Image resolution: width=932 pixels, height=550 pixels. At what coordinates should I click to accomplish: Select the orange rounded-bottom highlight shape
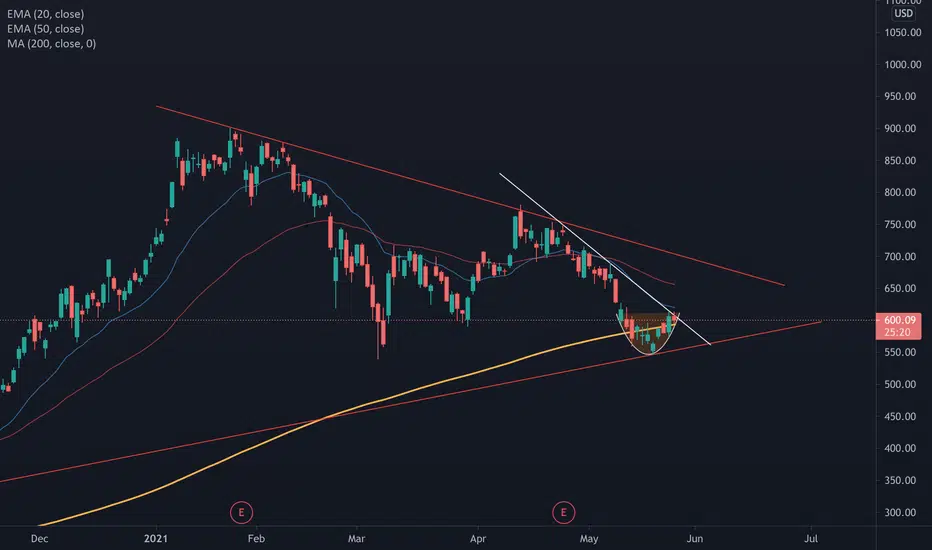coord(648,333)
